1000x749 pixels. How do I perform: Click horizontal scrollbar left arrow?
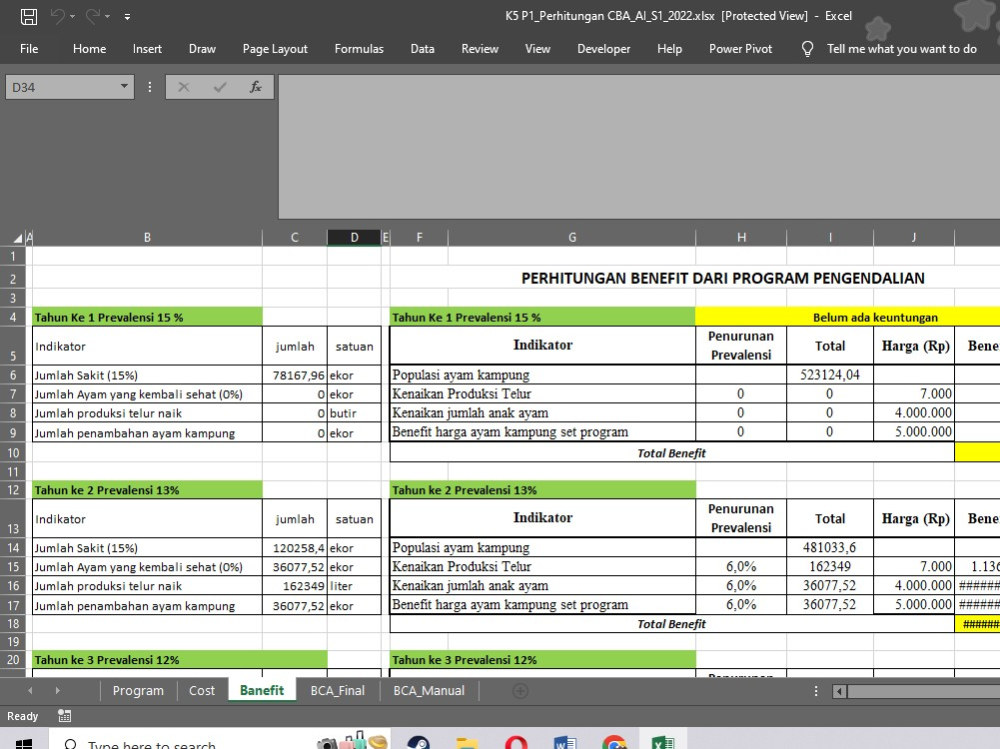tap(840, 691)
